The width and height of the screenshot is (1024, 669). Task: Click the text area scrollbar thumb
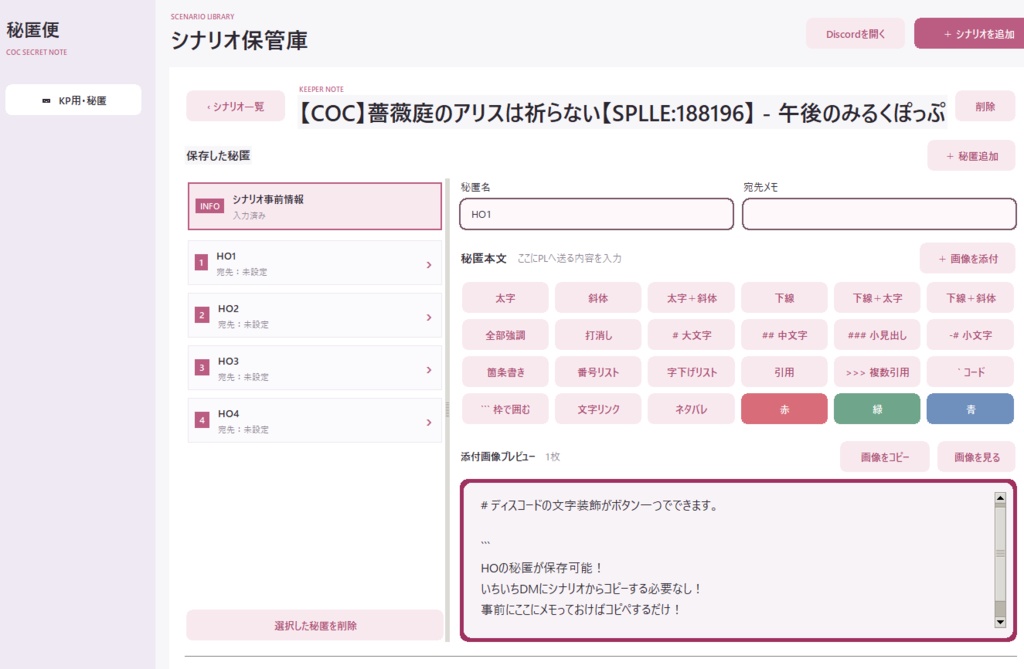(x=1000, y=553)
